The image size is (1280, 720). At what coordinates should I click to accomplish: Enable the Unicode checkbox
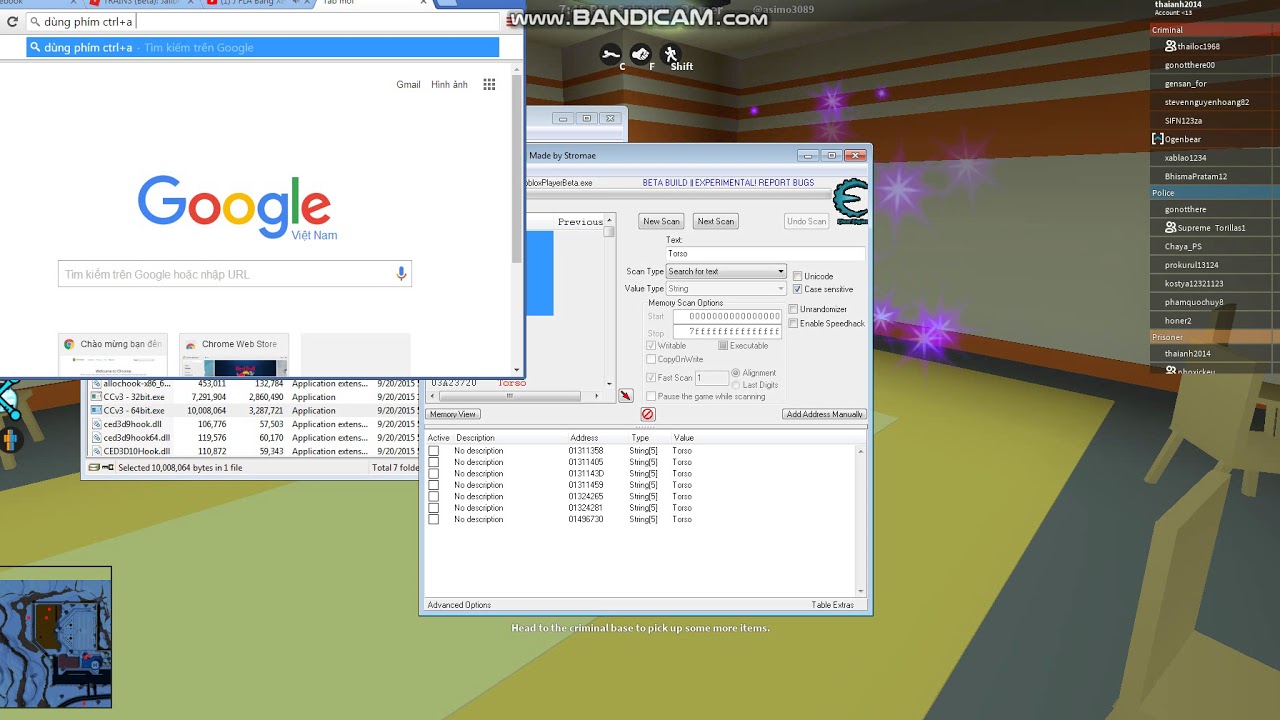pyautogui.click(x=798, y=276)
